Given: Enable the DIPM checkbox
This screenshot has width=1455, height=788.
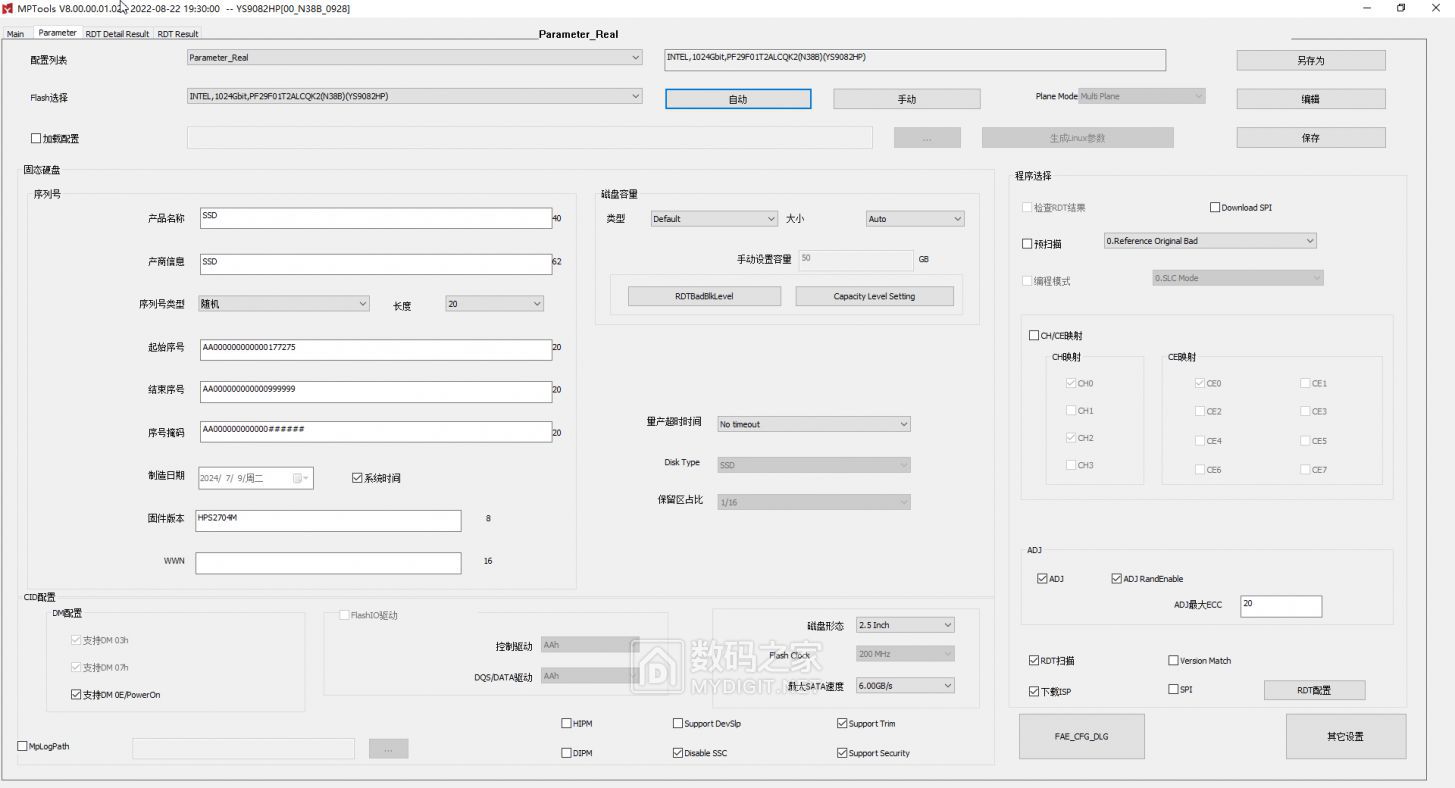Looking at the screenshot, I should coord(567,753).
